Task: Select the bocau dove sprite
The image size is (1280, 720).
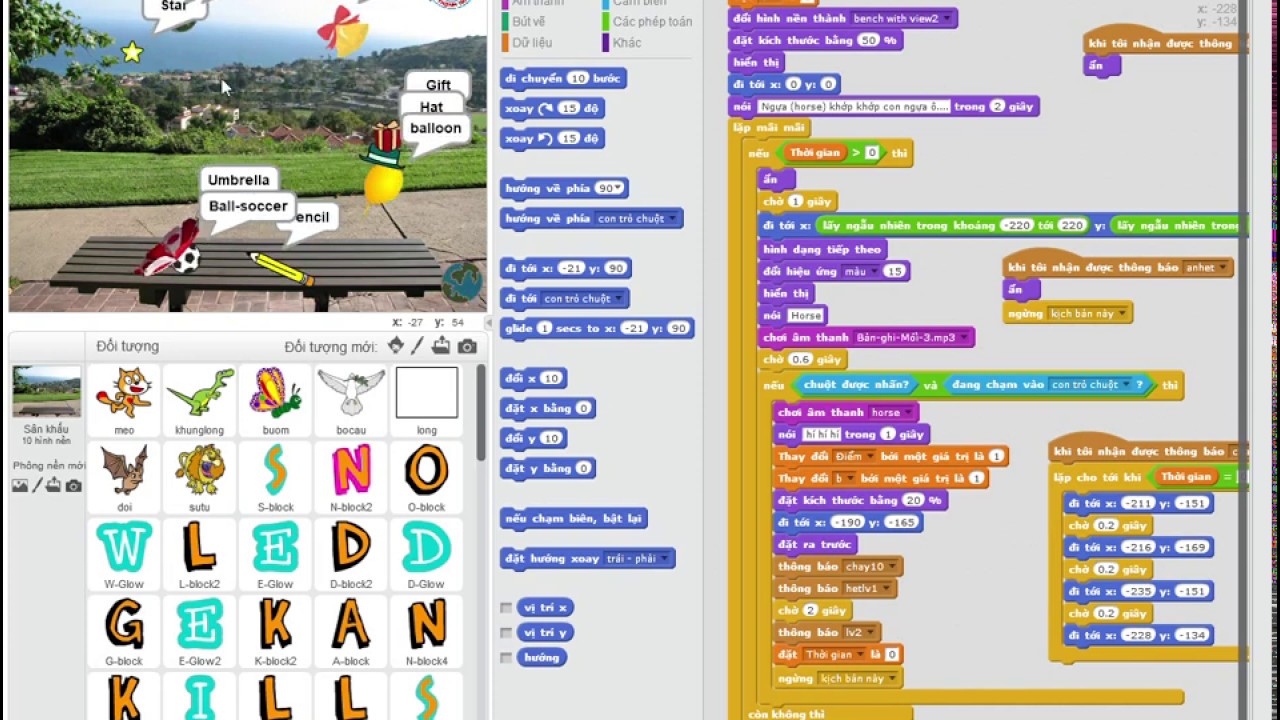Action: tap(351, 400)
